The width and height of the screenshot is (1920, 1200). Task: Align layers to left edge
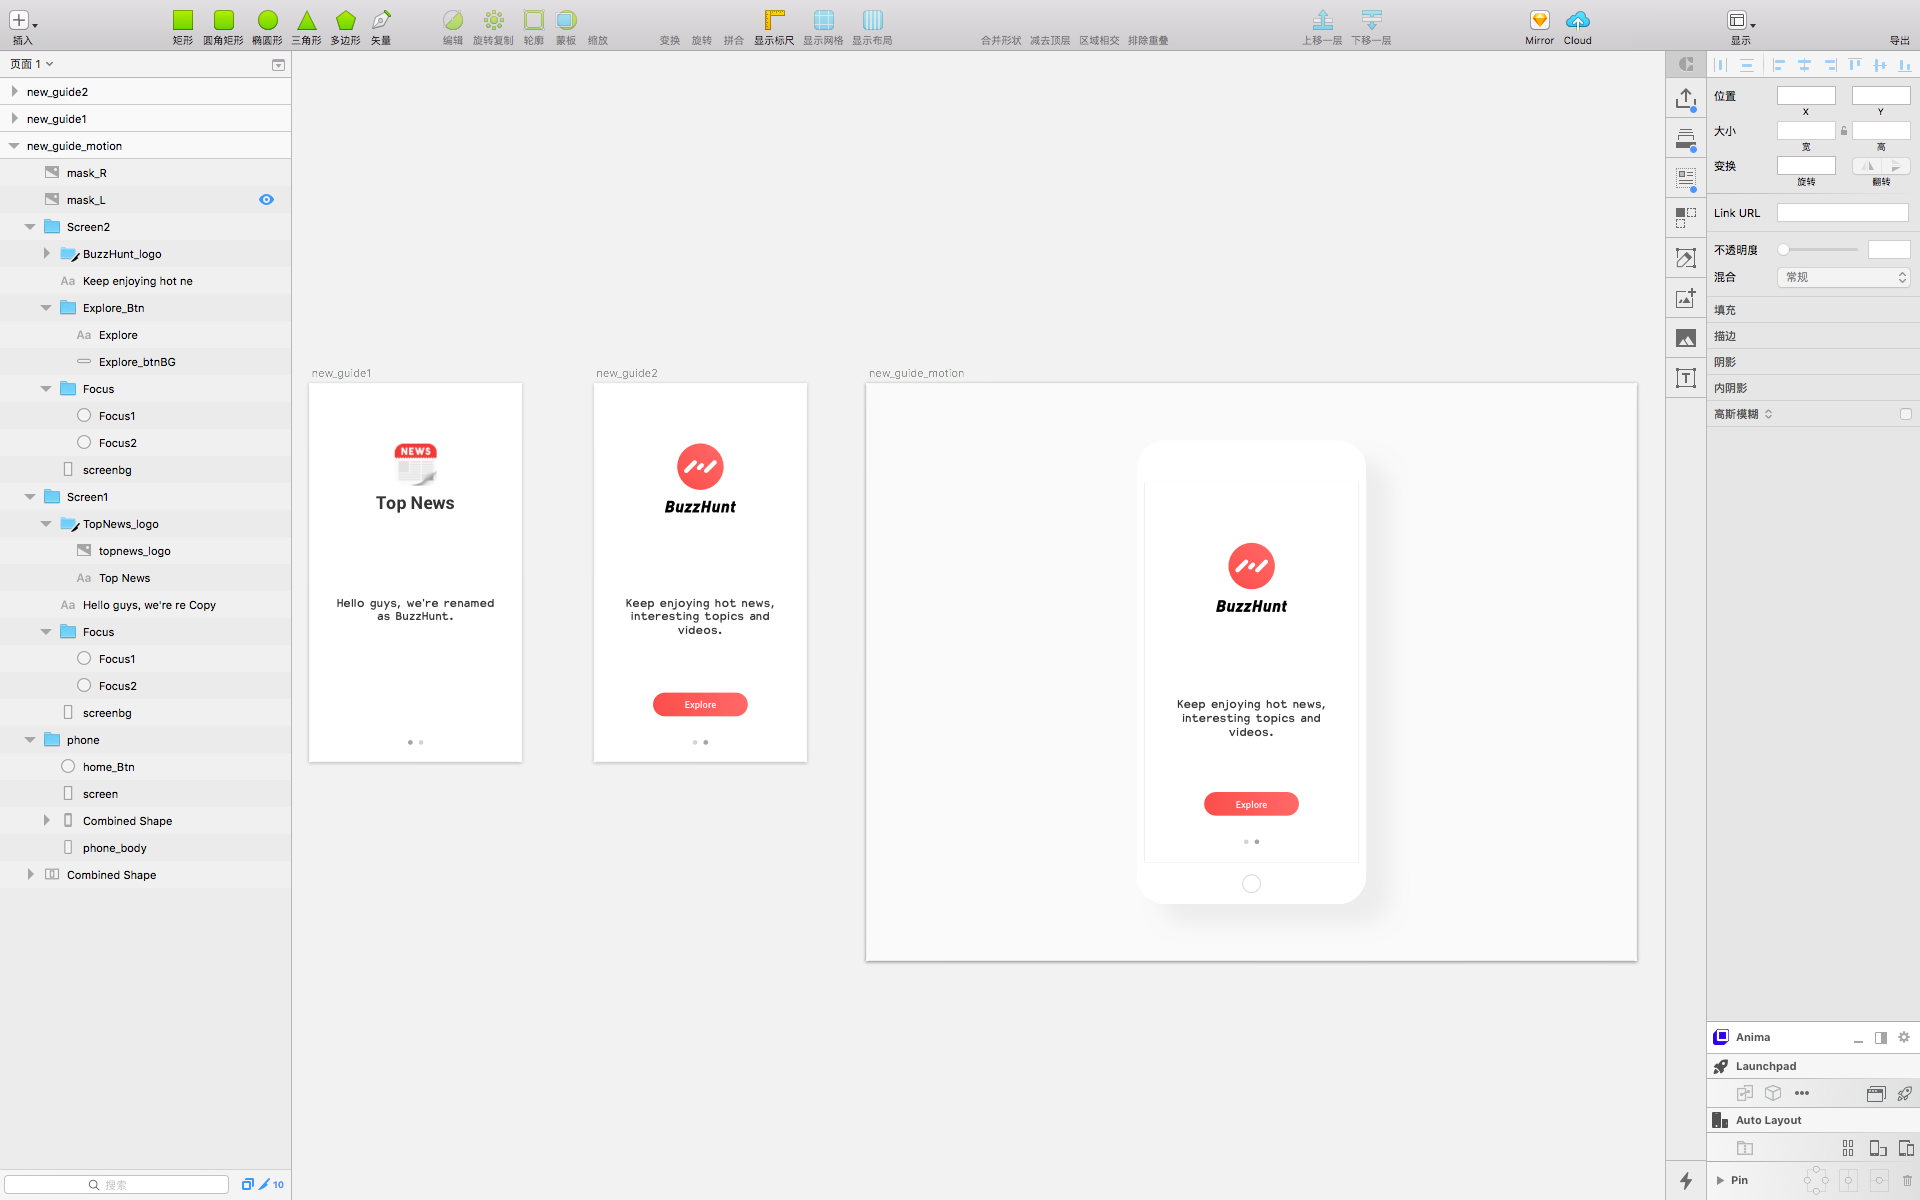tap(1779, 65)
